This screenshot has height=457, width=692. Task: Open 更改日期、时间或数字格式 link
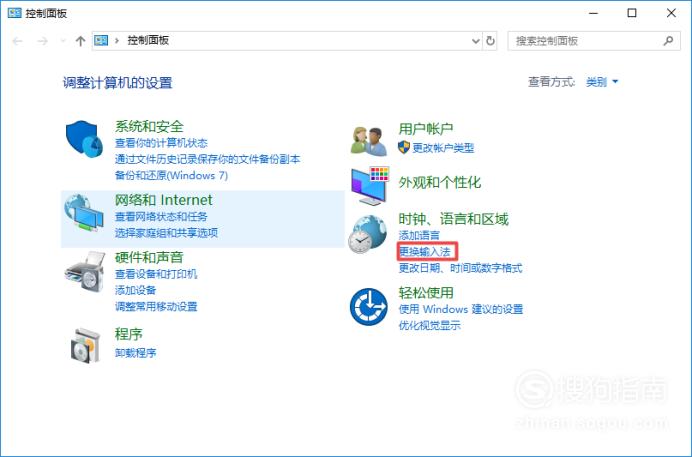[460, 268]
